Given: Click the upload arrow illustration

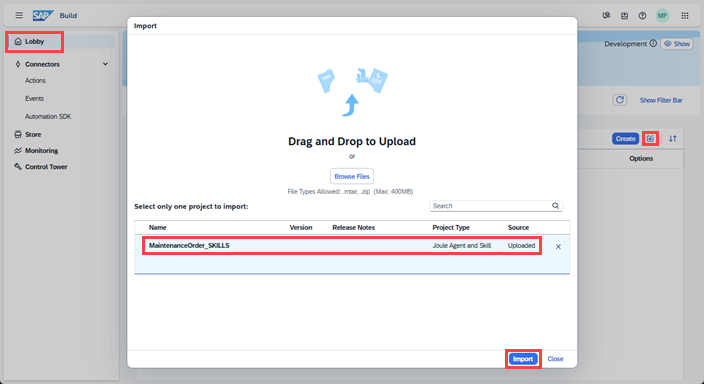Looking at the screenshot, I should 351,105.
